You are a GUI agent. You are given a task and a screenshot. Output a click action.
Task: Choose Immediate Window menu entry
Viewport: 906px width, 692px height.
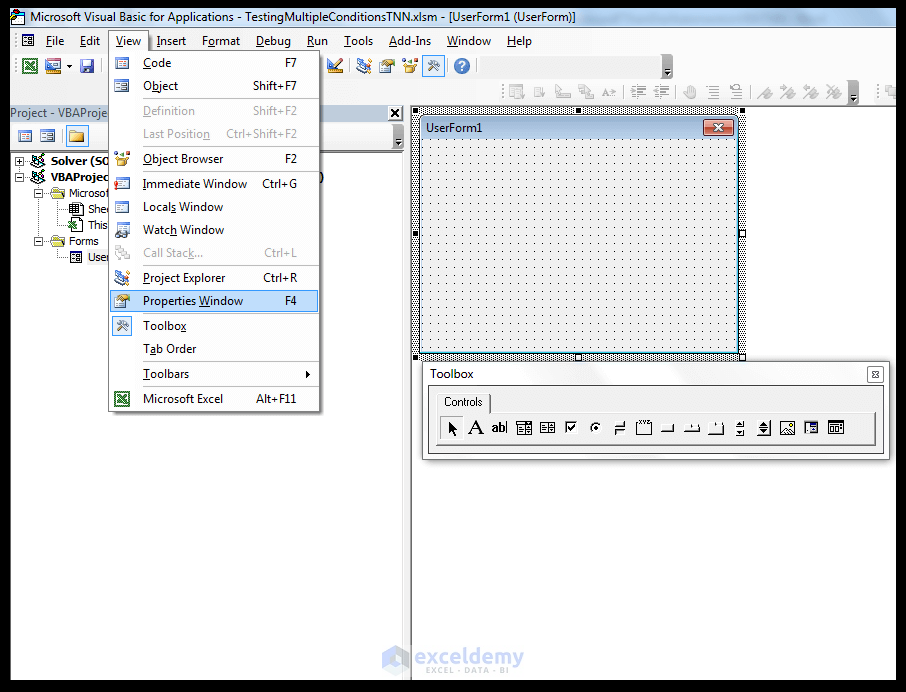click(214, 184)
